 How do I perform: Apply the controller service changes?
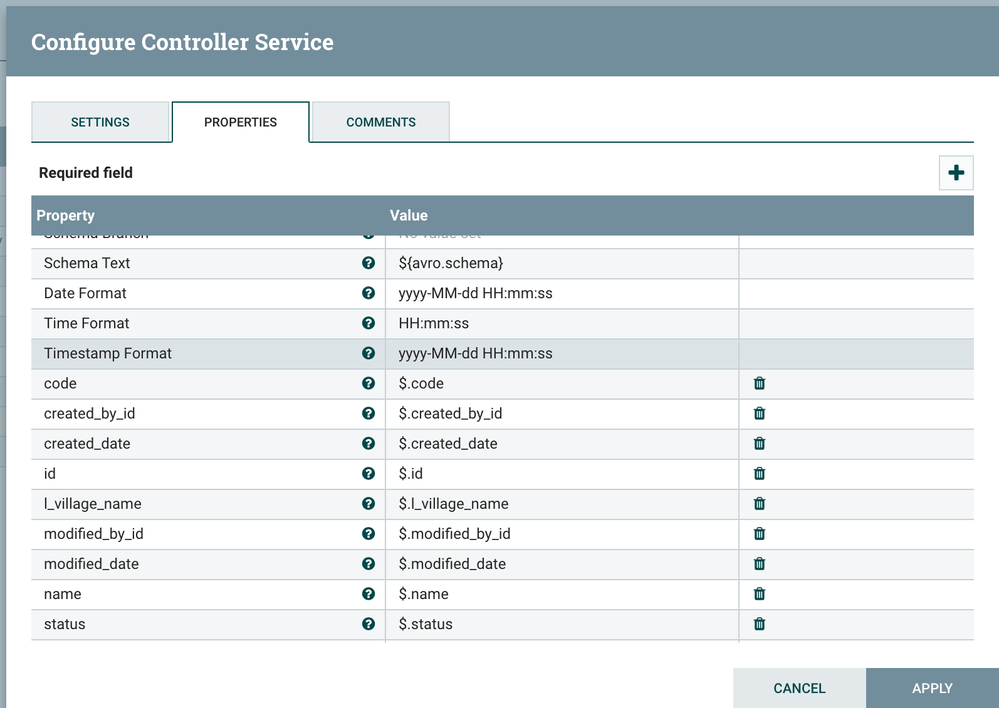pyautogui.click(x=932, y=688)
